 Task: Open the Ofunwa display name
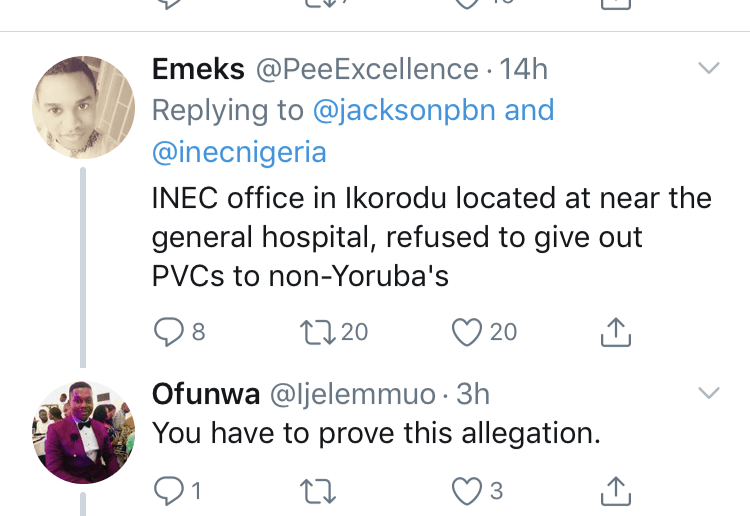[206, 394]
